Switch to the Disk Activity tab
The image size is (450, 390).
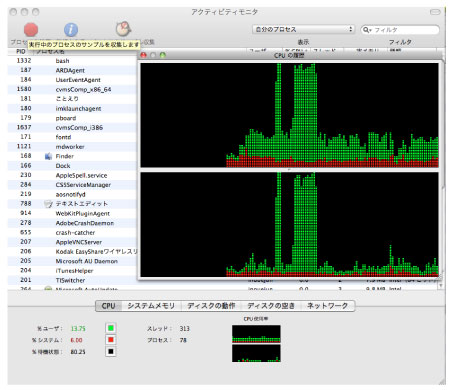tap(211, 306)
